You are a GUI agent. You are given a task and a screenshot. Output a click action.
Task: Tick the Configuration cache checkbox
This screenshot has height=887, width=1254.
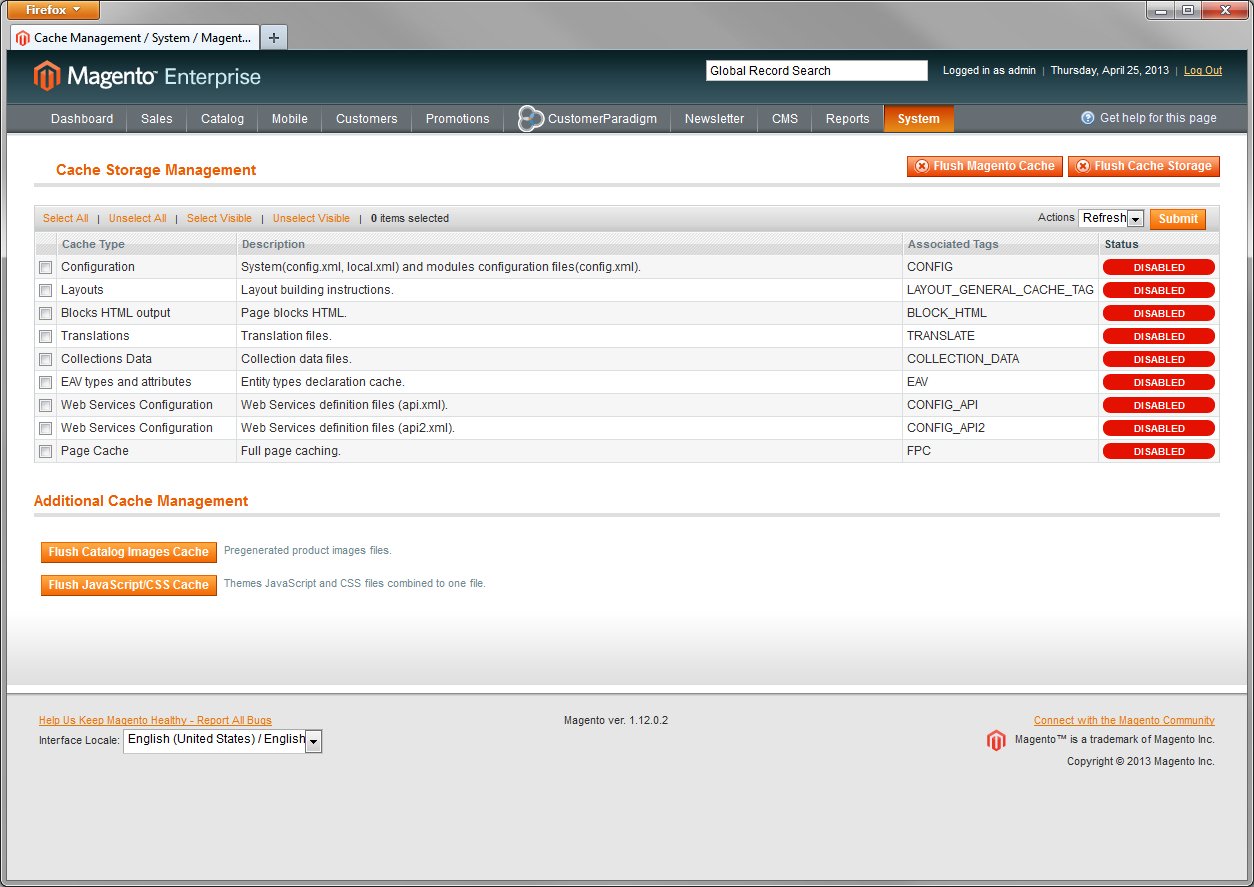click(45, 267)
